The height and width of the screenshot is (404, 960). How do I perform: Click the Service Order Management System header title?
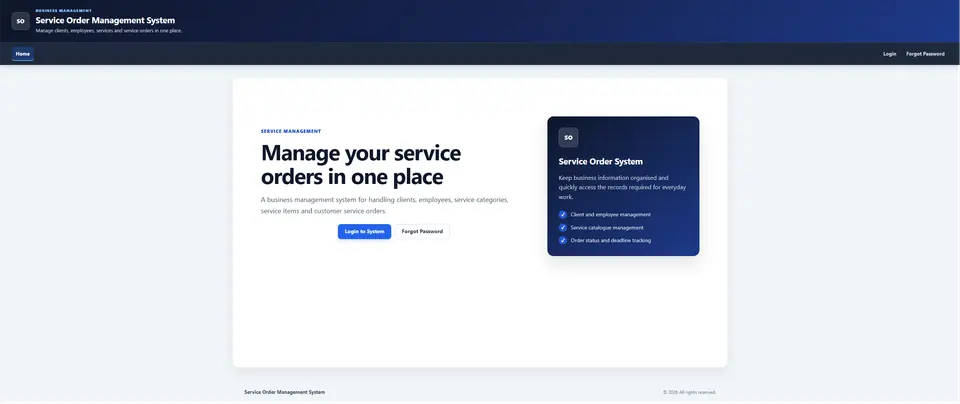[105, 20]
